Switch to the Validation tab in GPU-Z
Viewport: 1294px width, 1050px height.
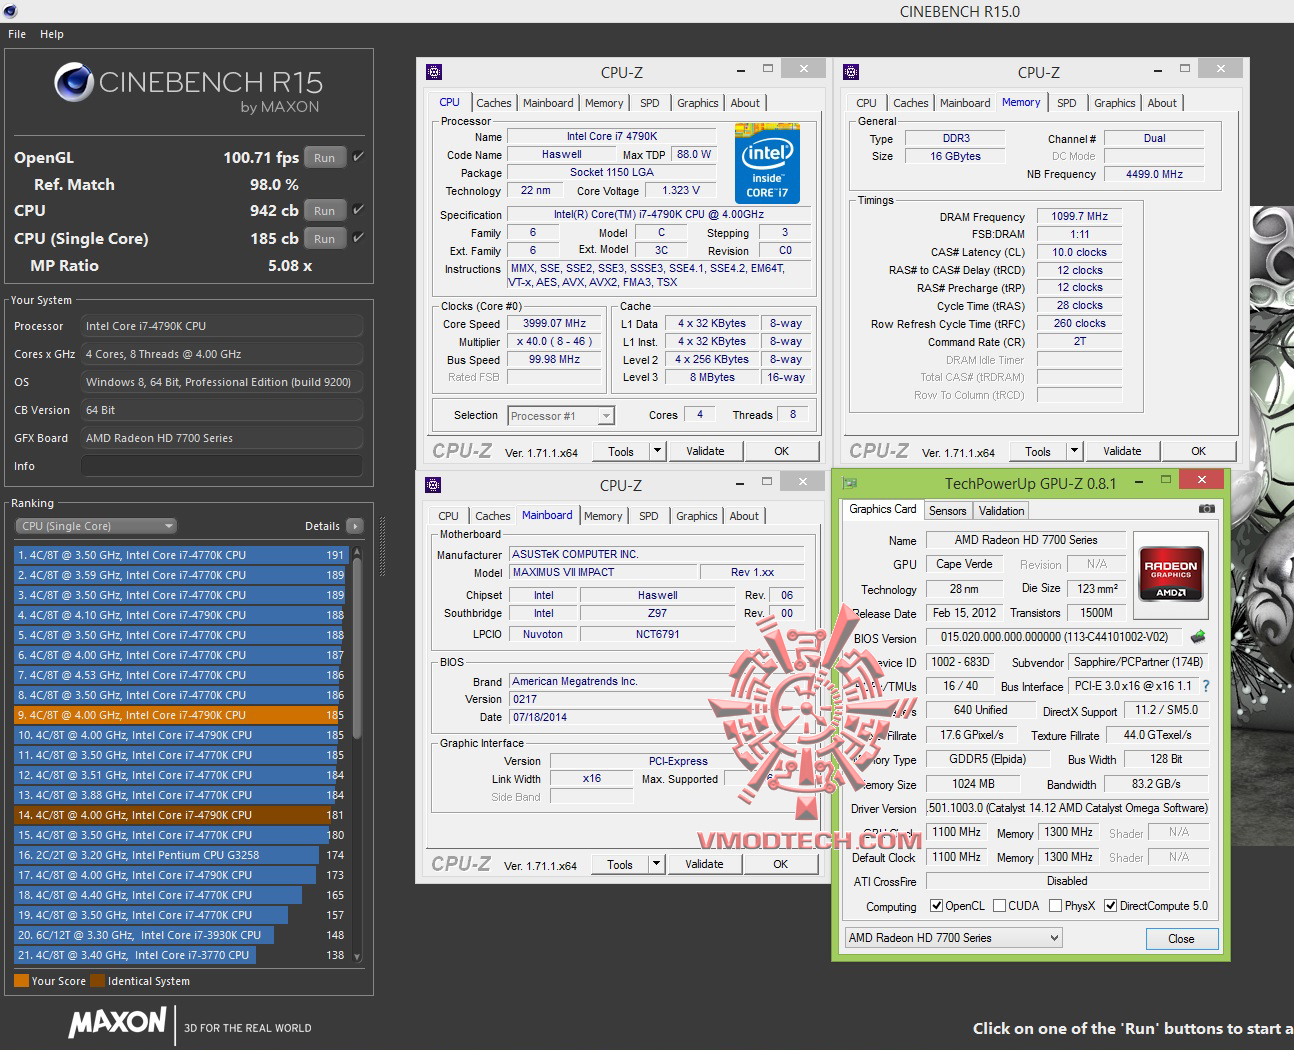[x=1001, y=511]
